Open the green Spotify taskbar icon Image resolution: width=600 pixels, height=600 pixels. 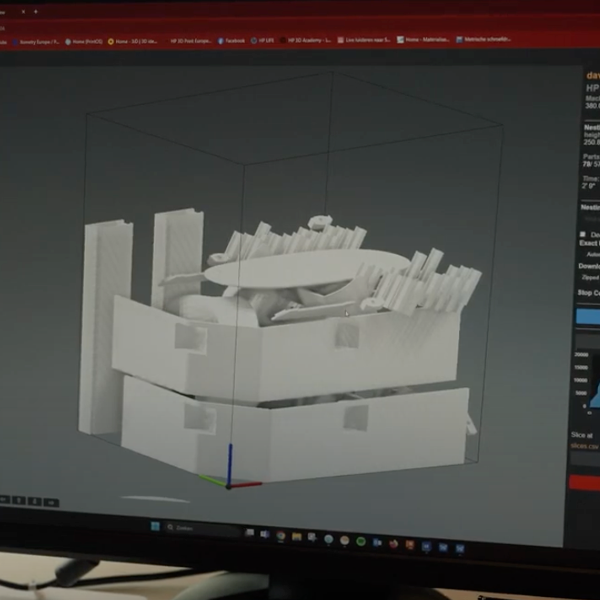[360, 541]
